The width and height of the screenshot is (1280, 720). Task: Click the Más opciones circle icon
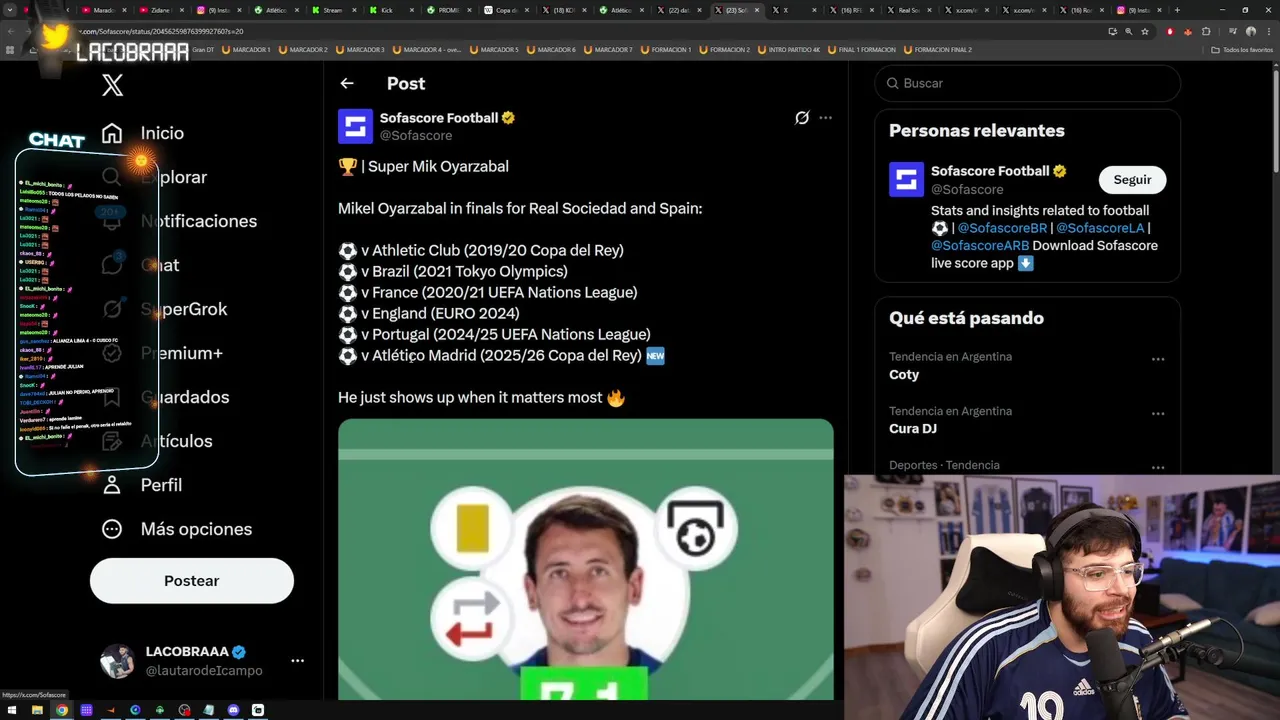tap(112, 529)
